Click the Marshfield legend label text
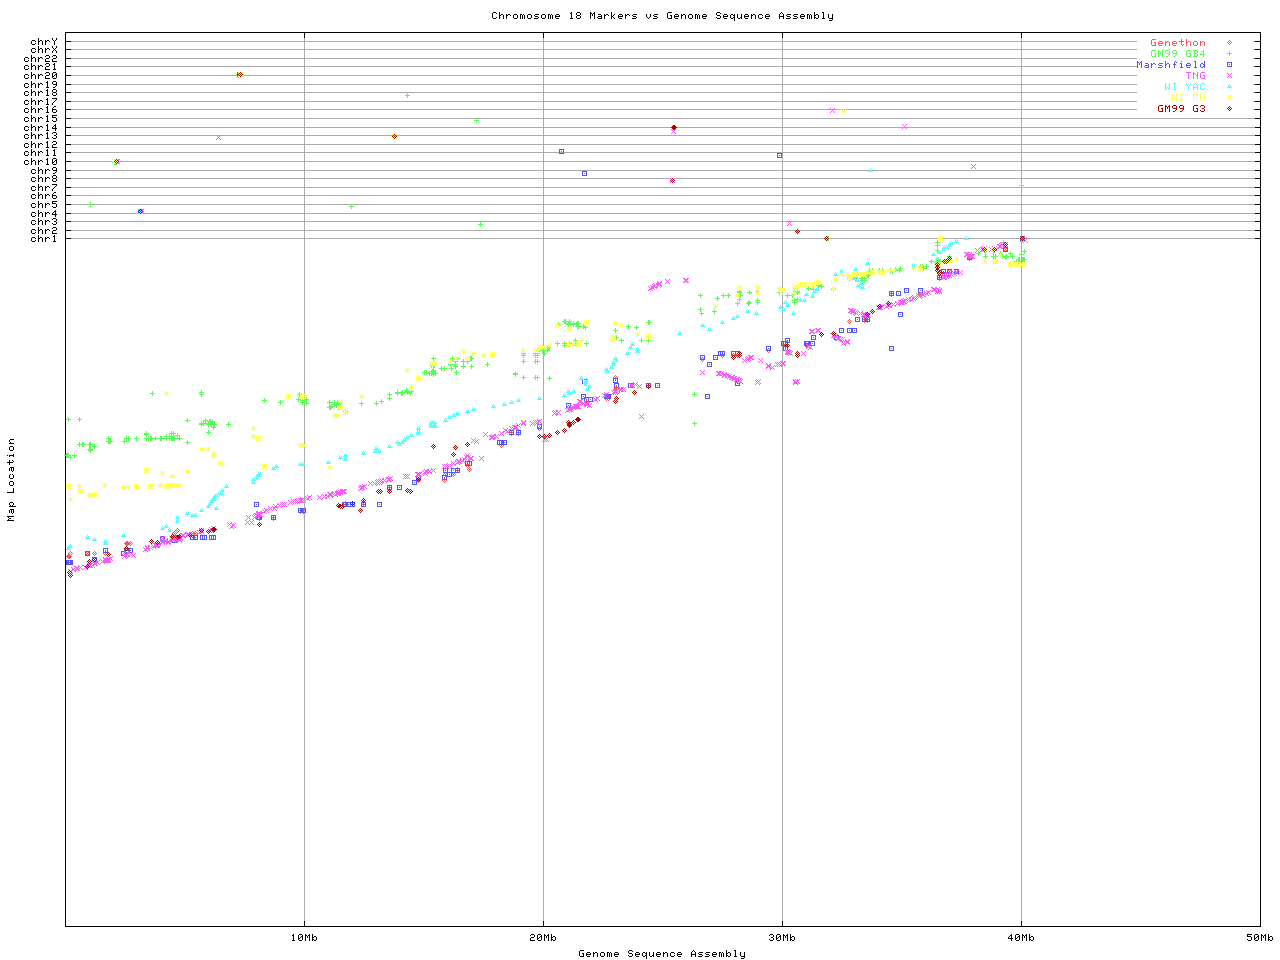The width and height of the screenshot is (1280, 960). pos(1170,65)
